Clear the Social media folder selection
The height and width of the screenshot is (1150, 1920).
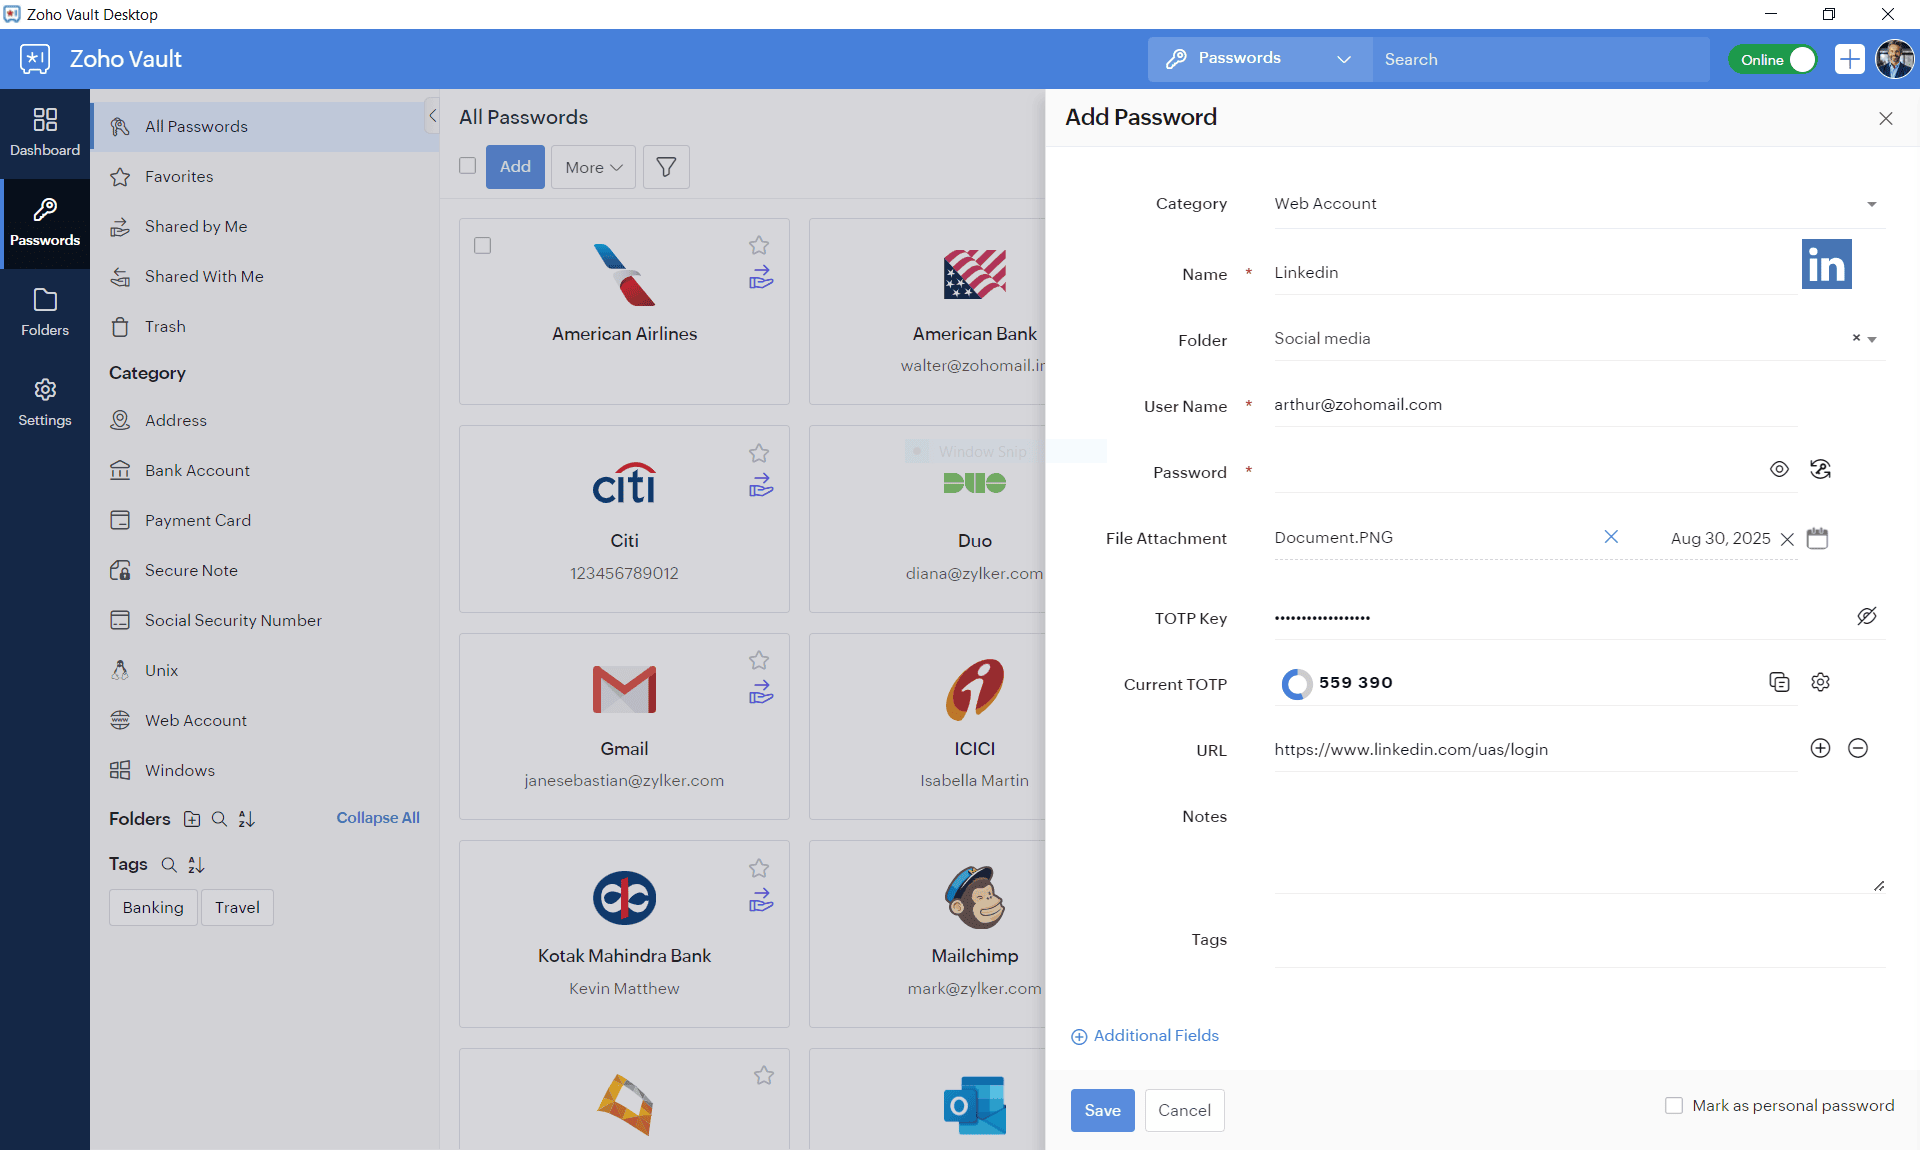[1856, 338]
